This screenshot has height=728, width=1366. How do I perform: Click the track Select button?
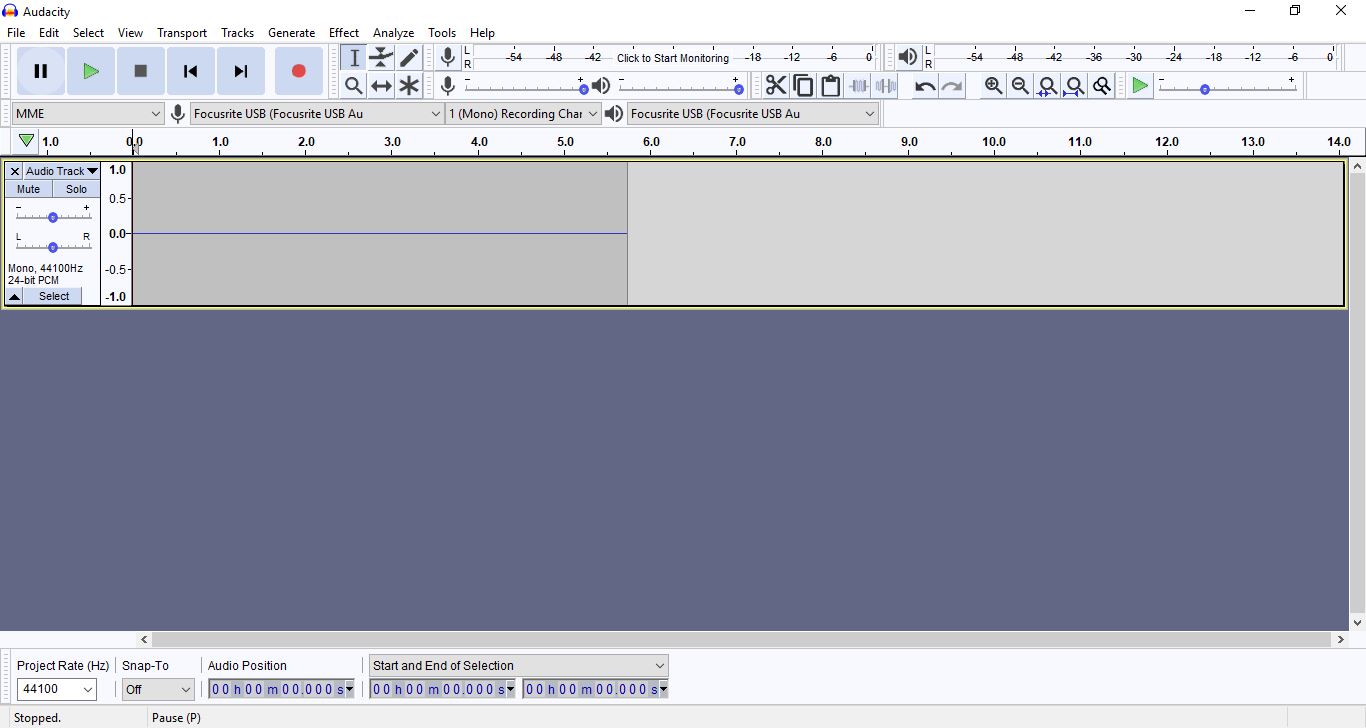click(x=54, y=296)
